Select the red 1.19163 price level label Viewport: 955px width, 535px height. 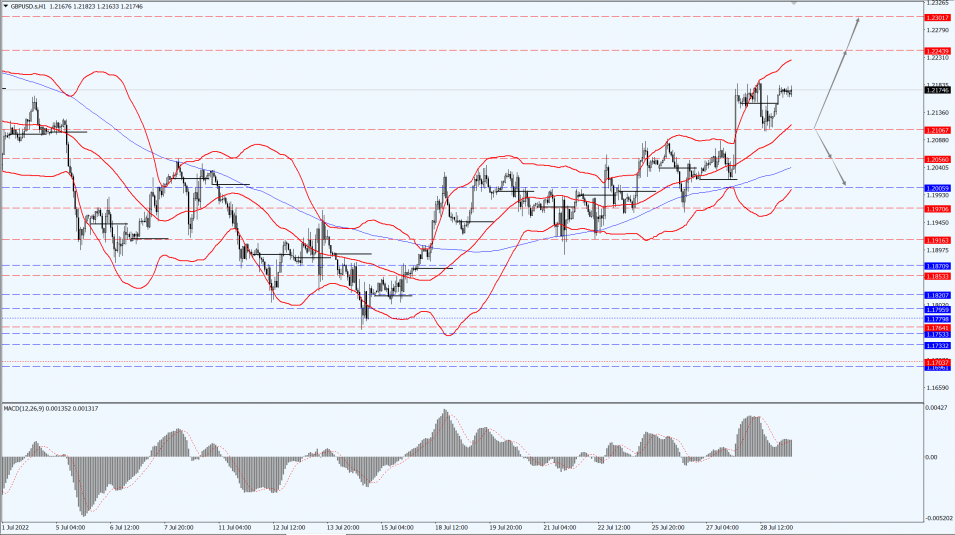click(x=937, y=240)
